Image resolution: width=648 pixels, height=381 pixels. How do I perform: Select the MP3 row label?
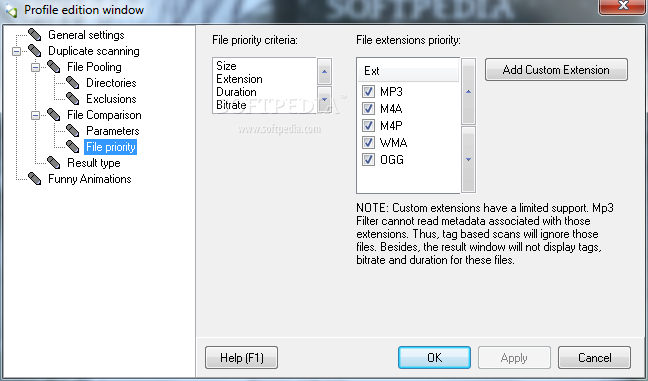(391, 91)
